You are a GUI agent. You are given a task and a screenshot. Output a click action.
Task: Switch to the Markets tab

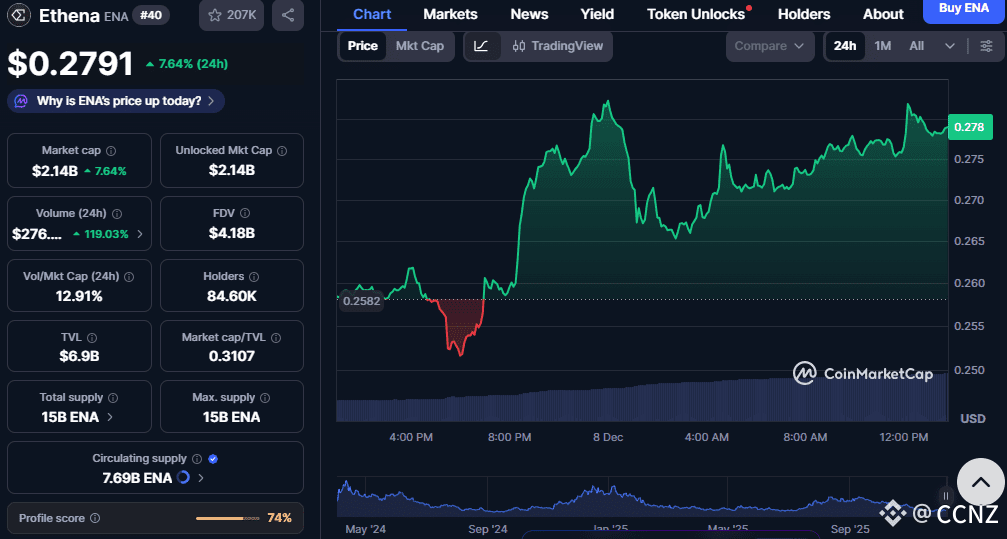[450, 14]
